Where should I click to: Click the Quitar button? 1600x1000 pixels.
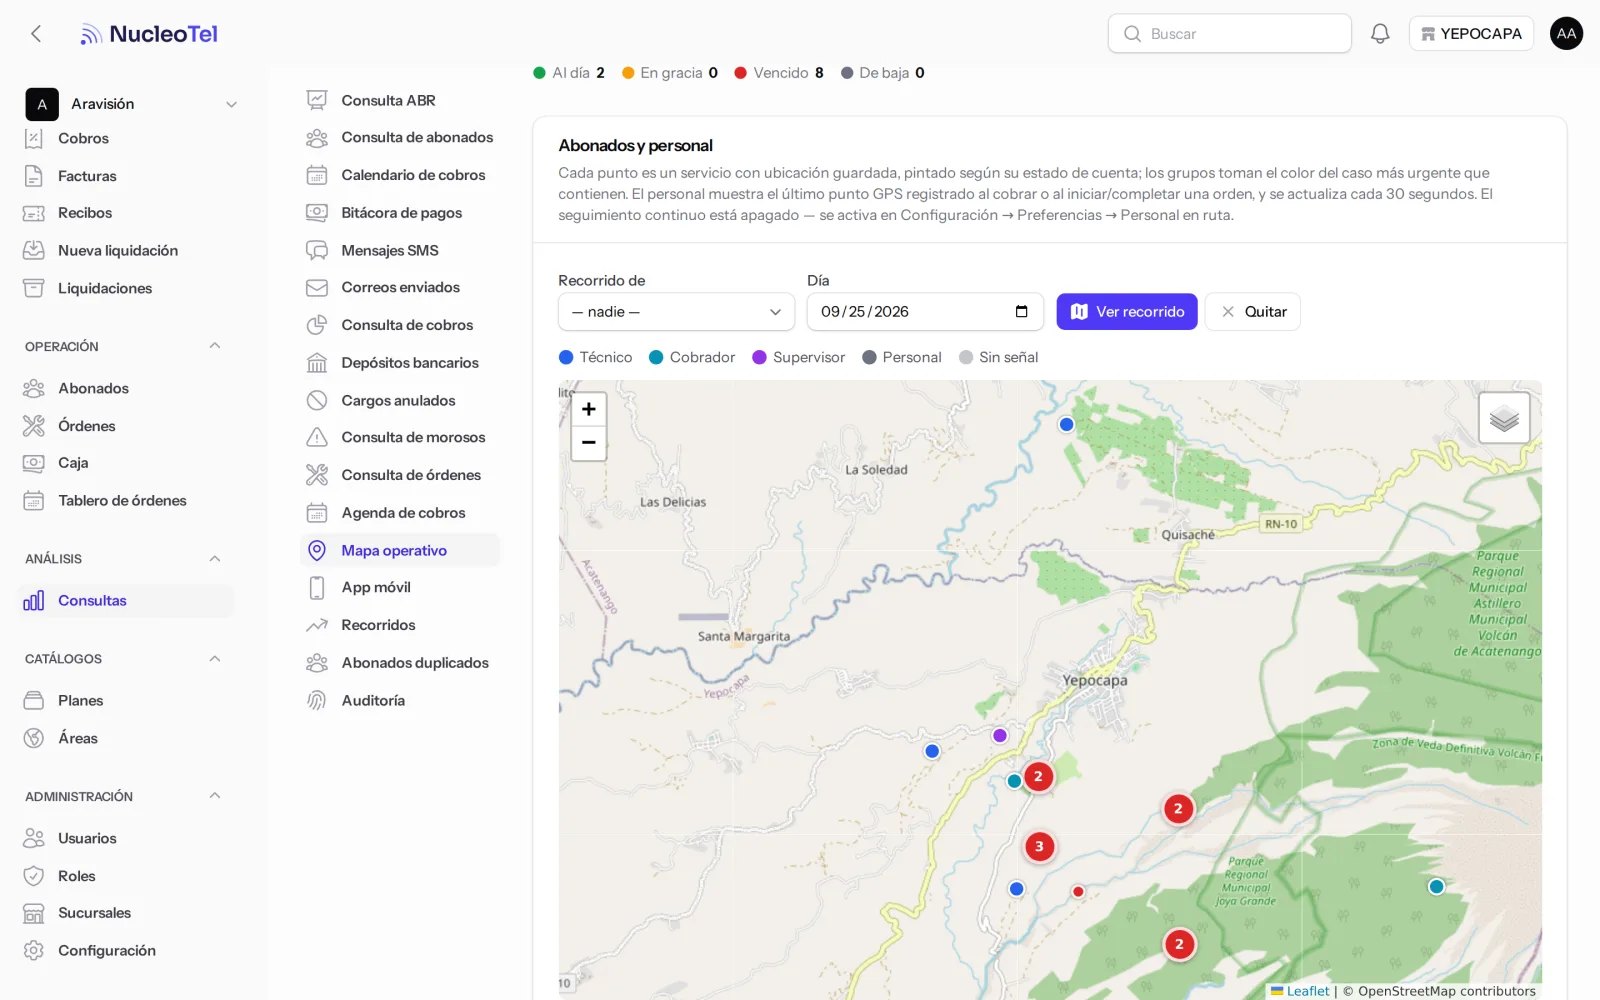1253,312
